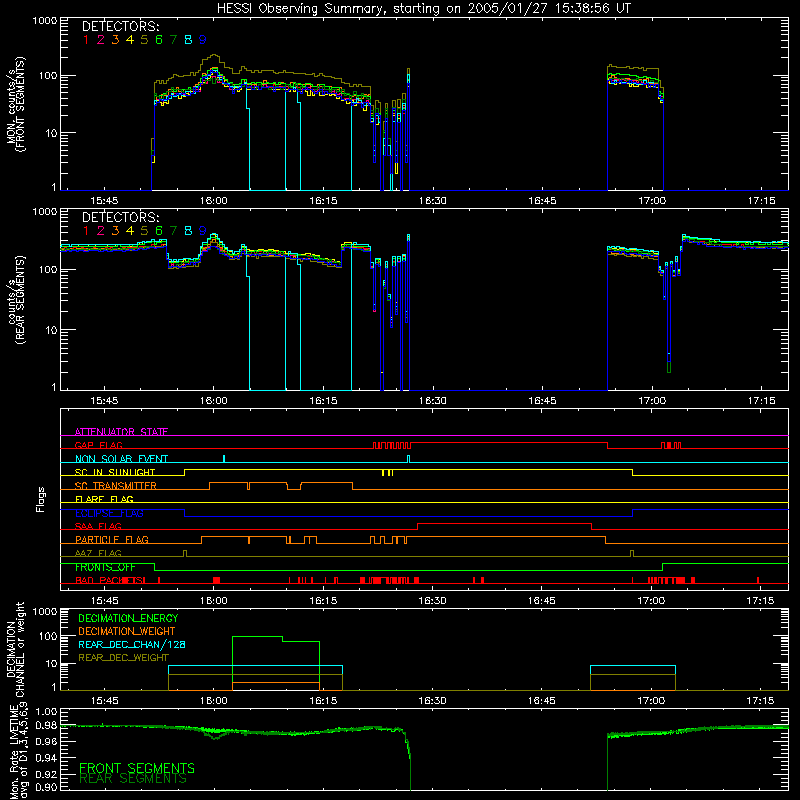
Task: Click the SC IN SUNLIGHT flag label
Action: pos(115,472)
